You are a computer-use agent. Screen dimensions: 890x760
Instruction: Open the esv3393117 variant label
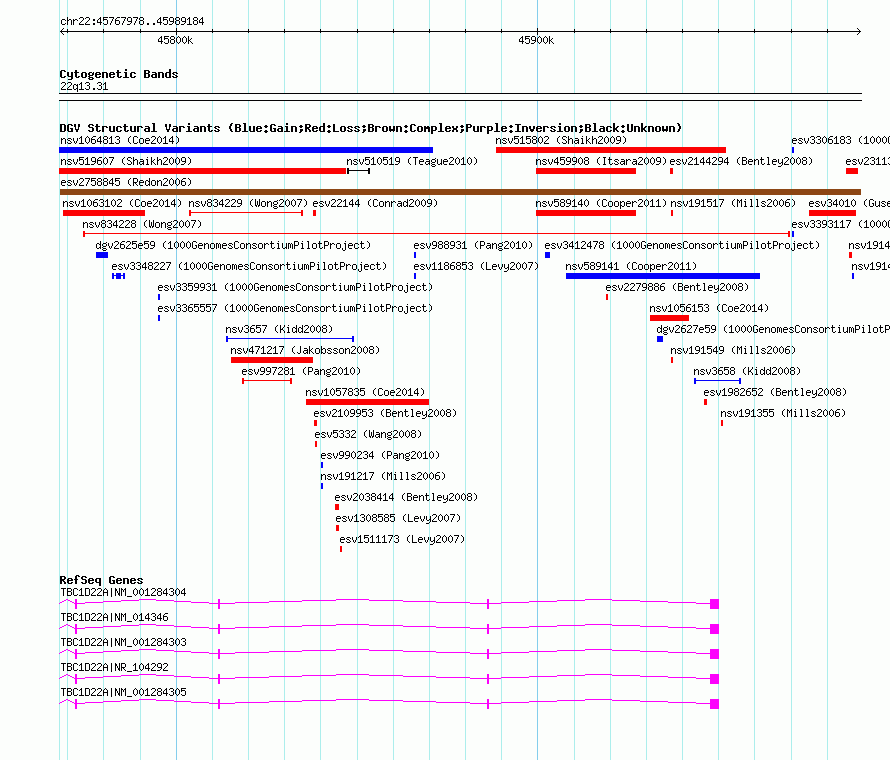click(840, 224)
